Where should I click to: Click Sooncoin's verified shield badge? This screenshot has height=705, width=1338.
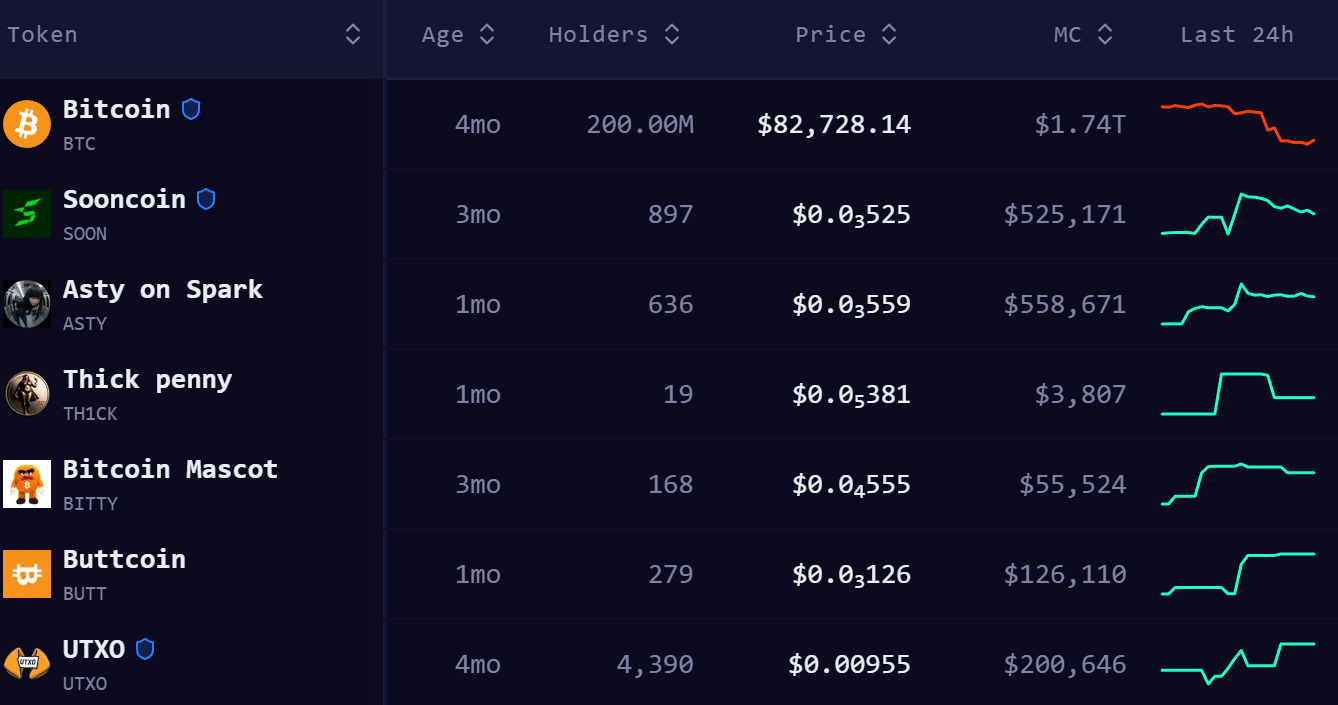pos(206,199)
